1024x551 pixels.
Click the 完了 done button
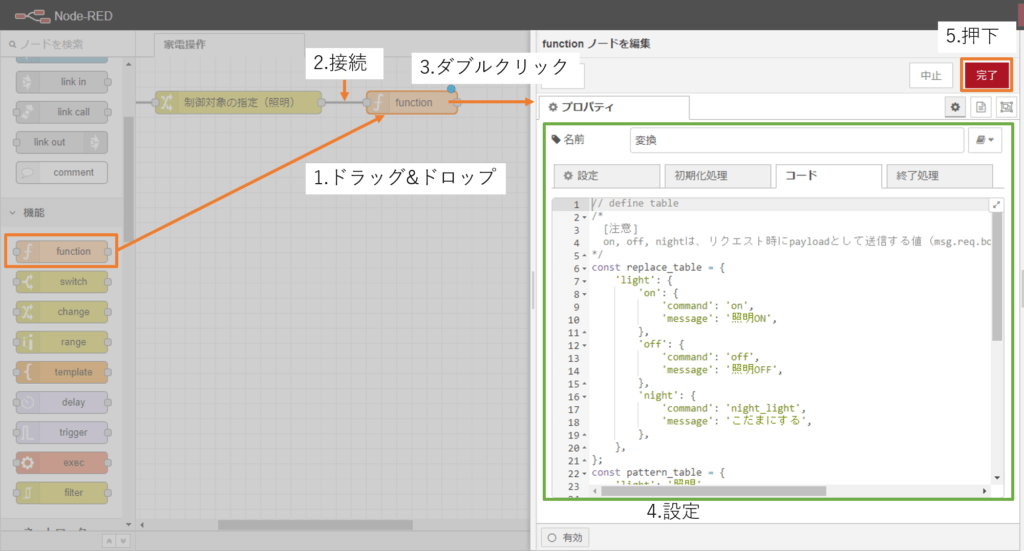986,75
